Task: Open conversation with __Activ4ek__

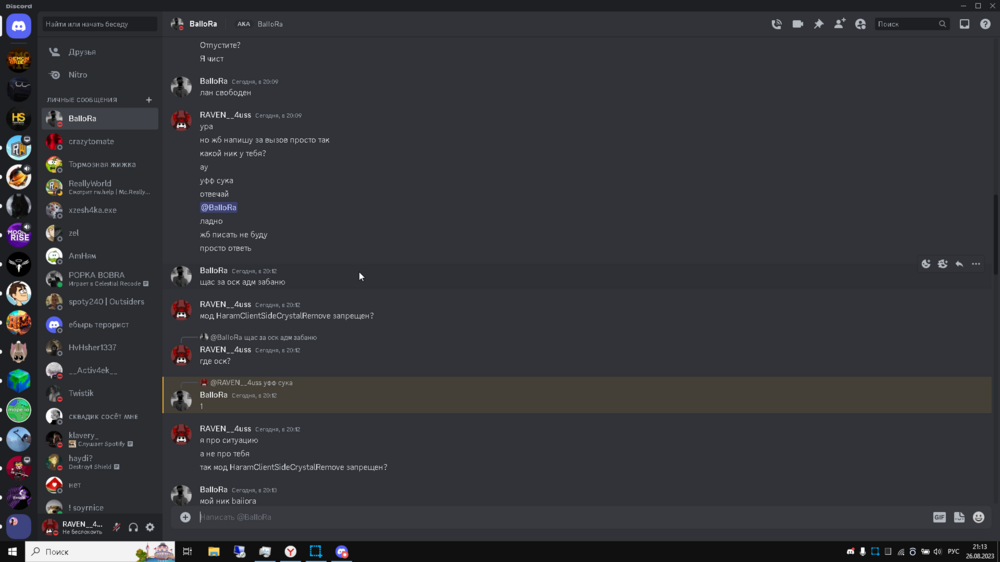Action: [100, 371]
